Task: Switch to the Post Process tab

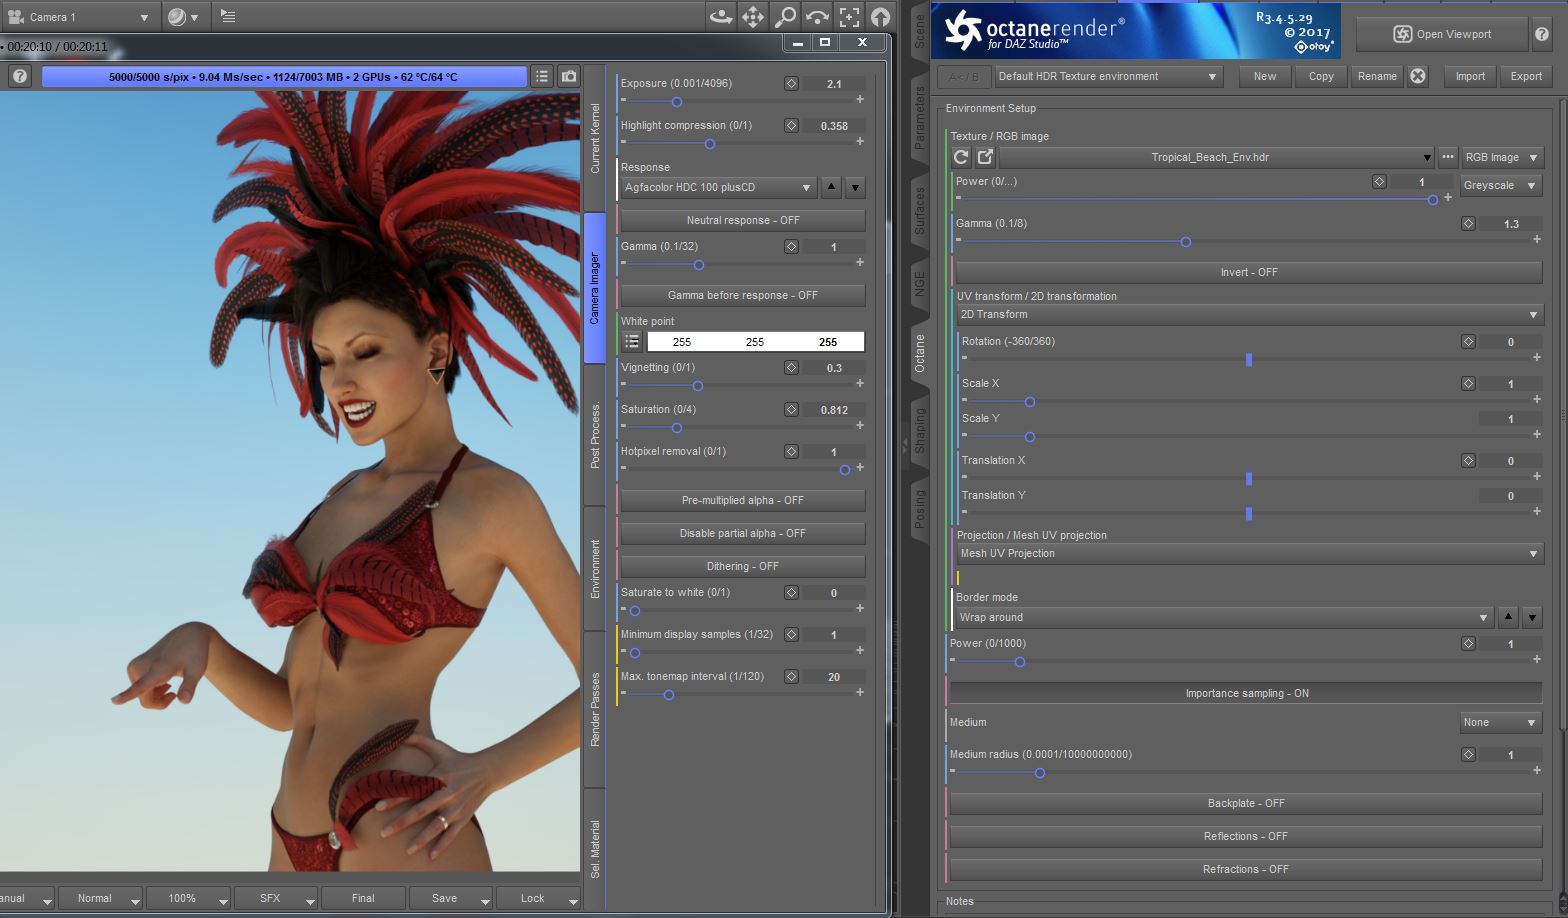Action: pyautogui.click(x=595, y=436)
